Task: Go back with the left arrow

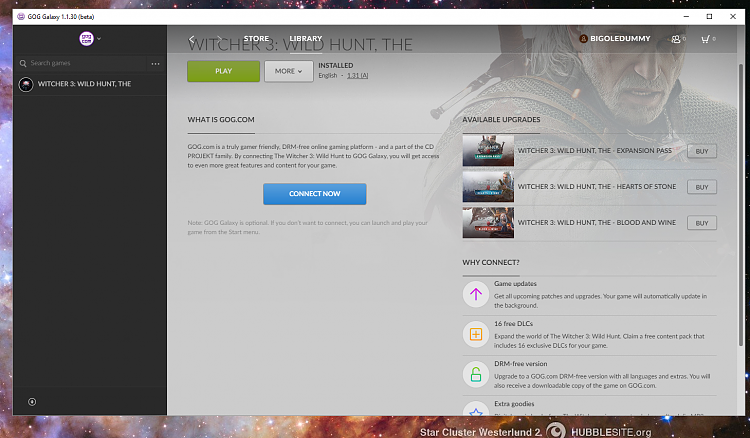Action: [192, 39]
